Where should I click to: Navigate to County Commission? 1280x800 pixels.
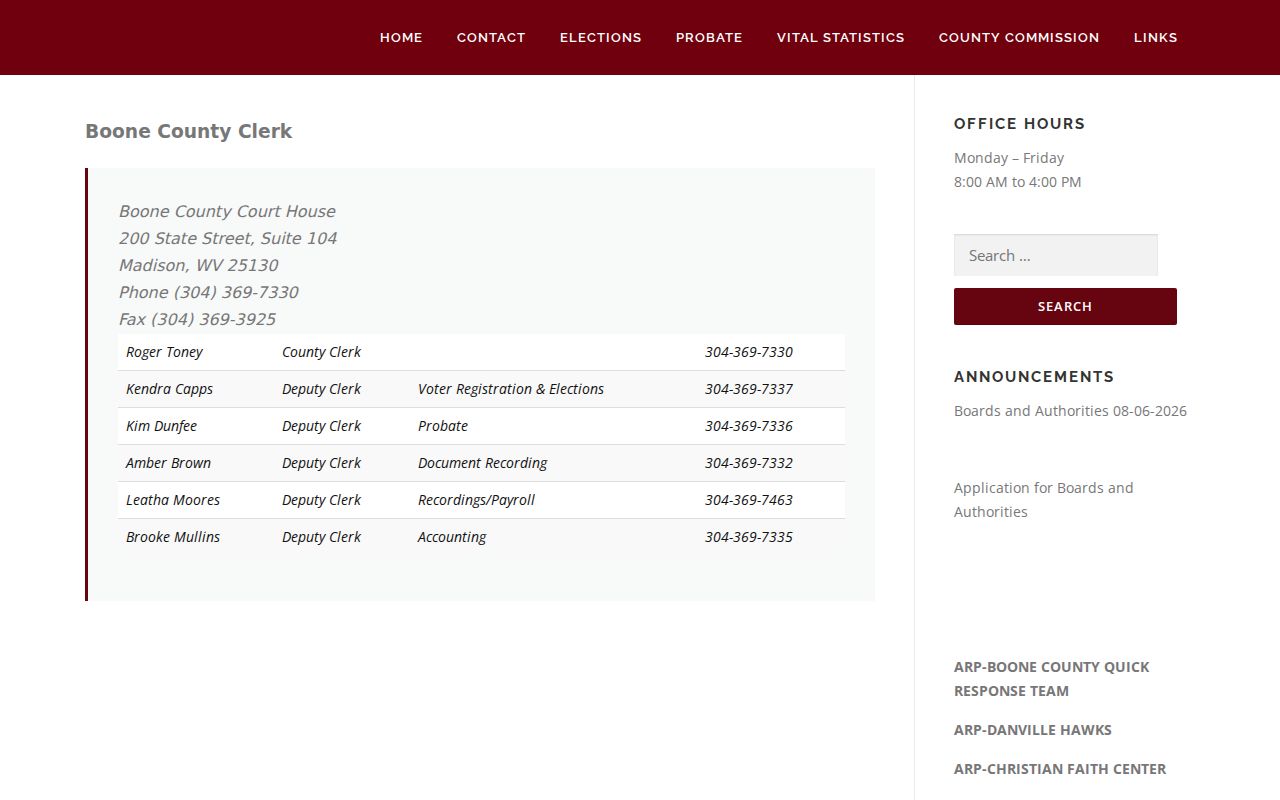tap(1019, 37)
